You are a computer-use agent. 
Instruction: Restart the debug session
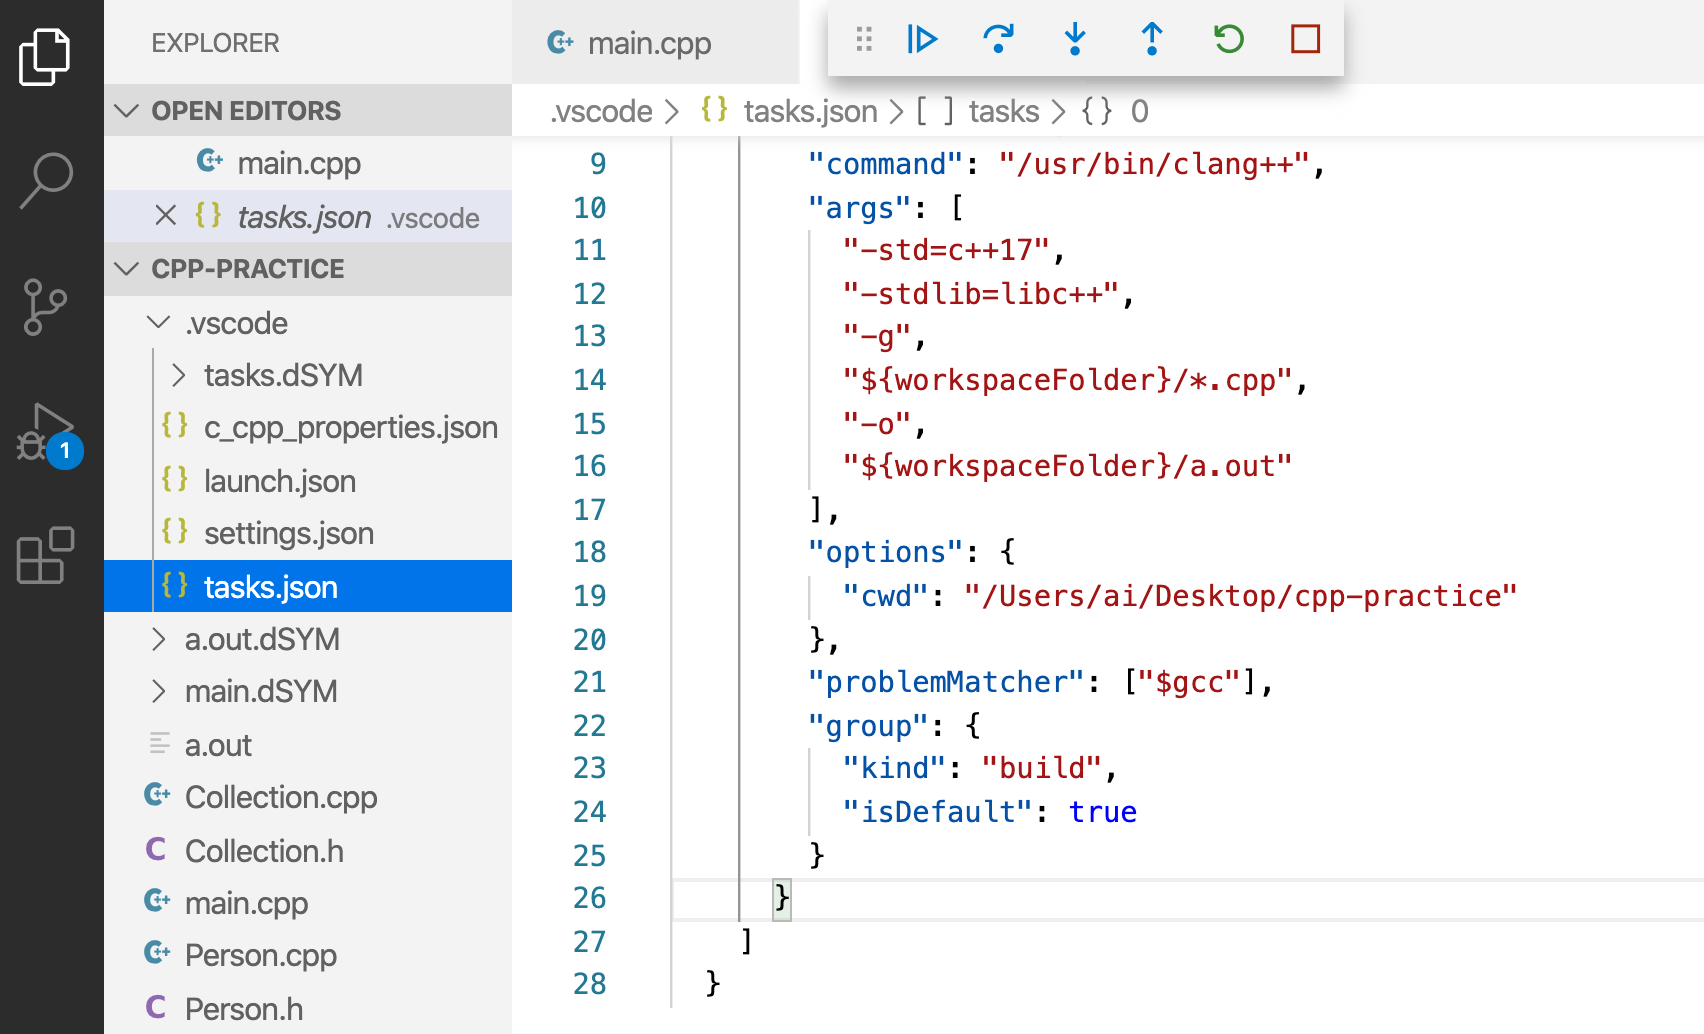tap(1229, 39)
